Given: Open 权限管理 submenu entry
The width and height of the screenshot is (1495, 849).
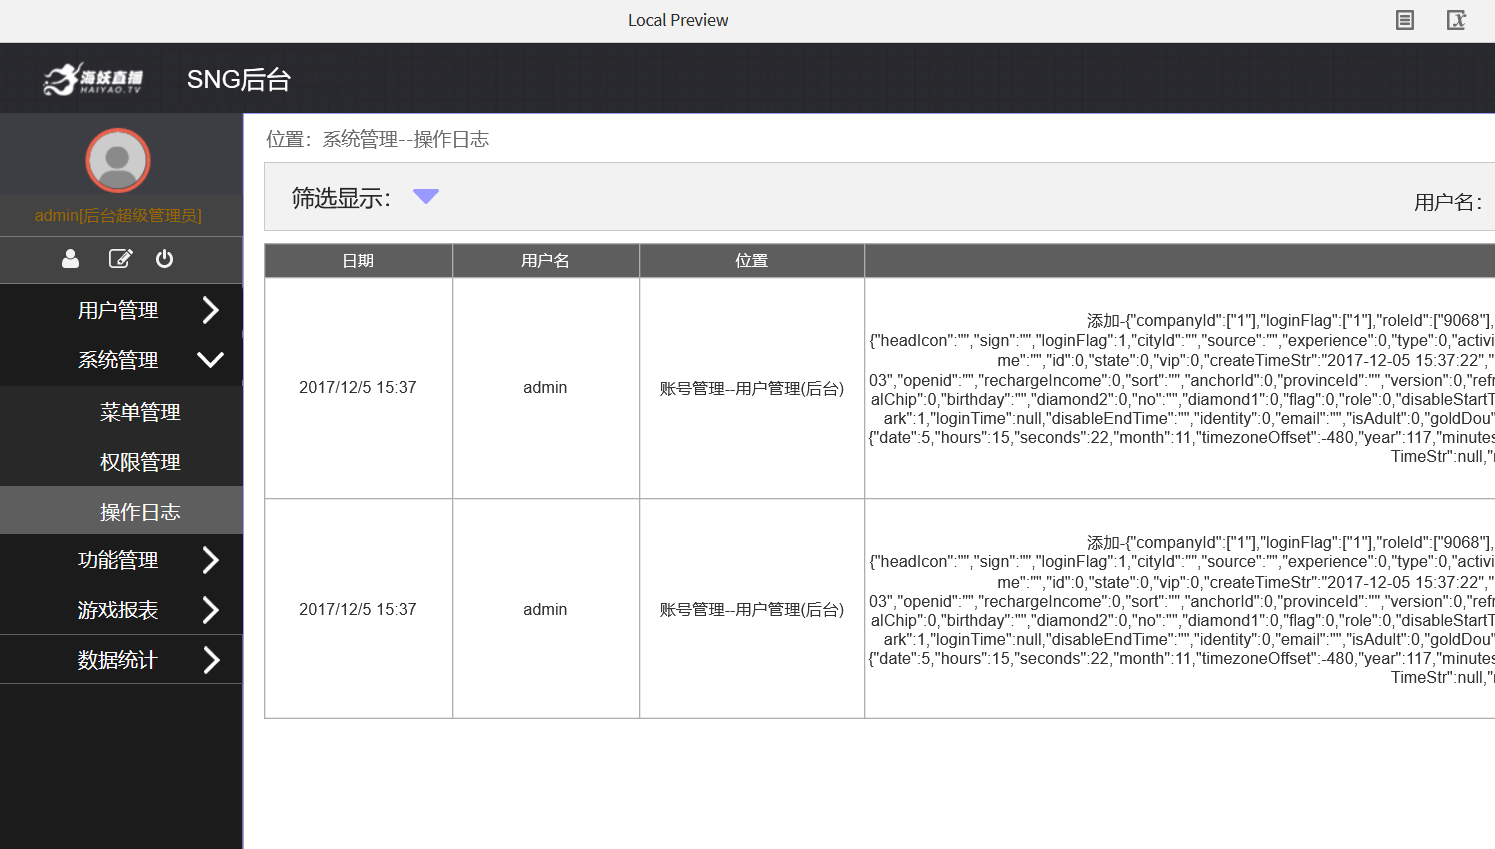Looking at the screenshot, I should (x=140, y=462).
